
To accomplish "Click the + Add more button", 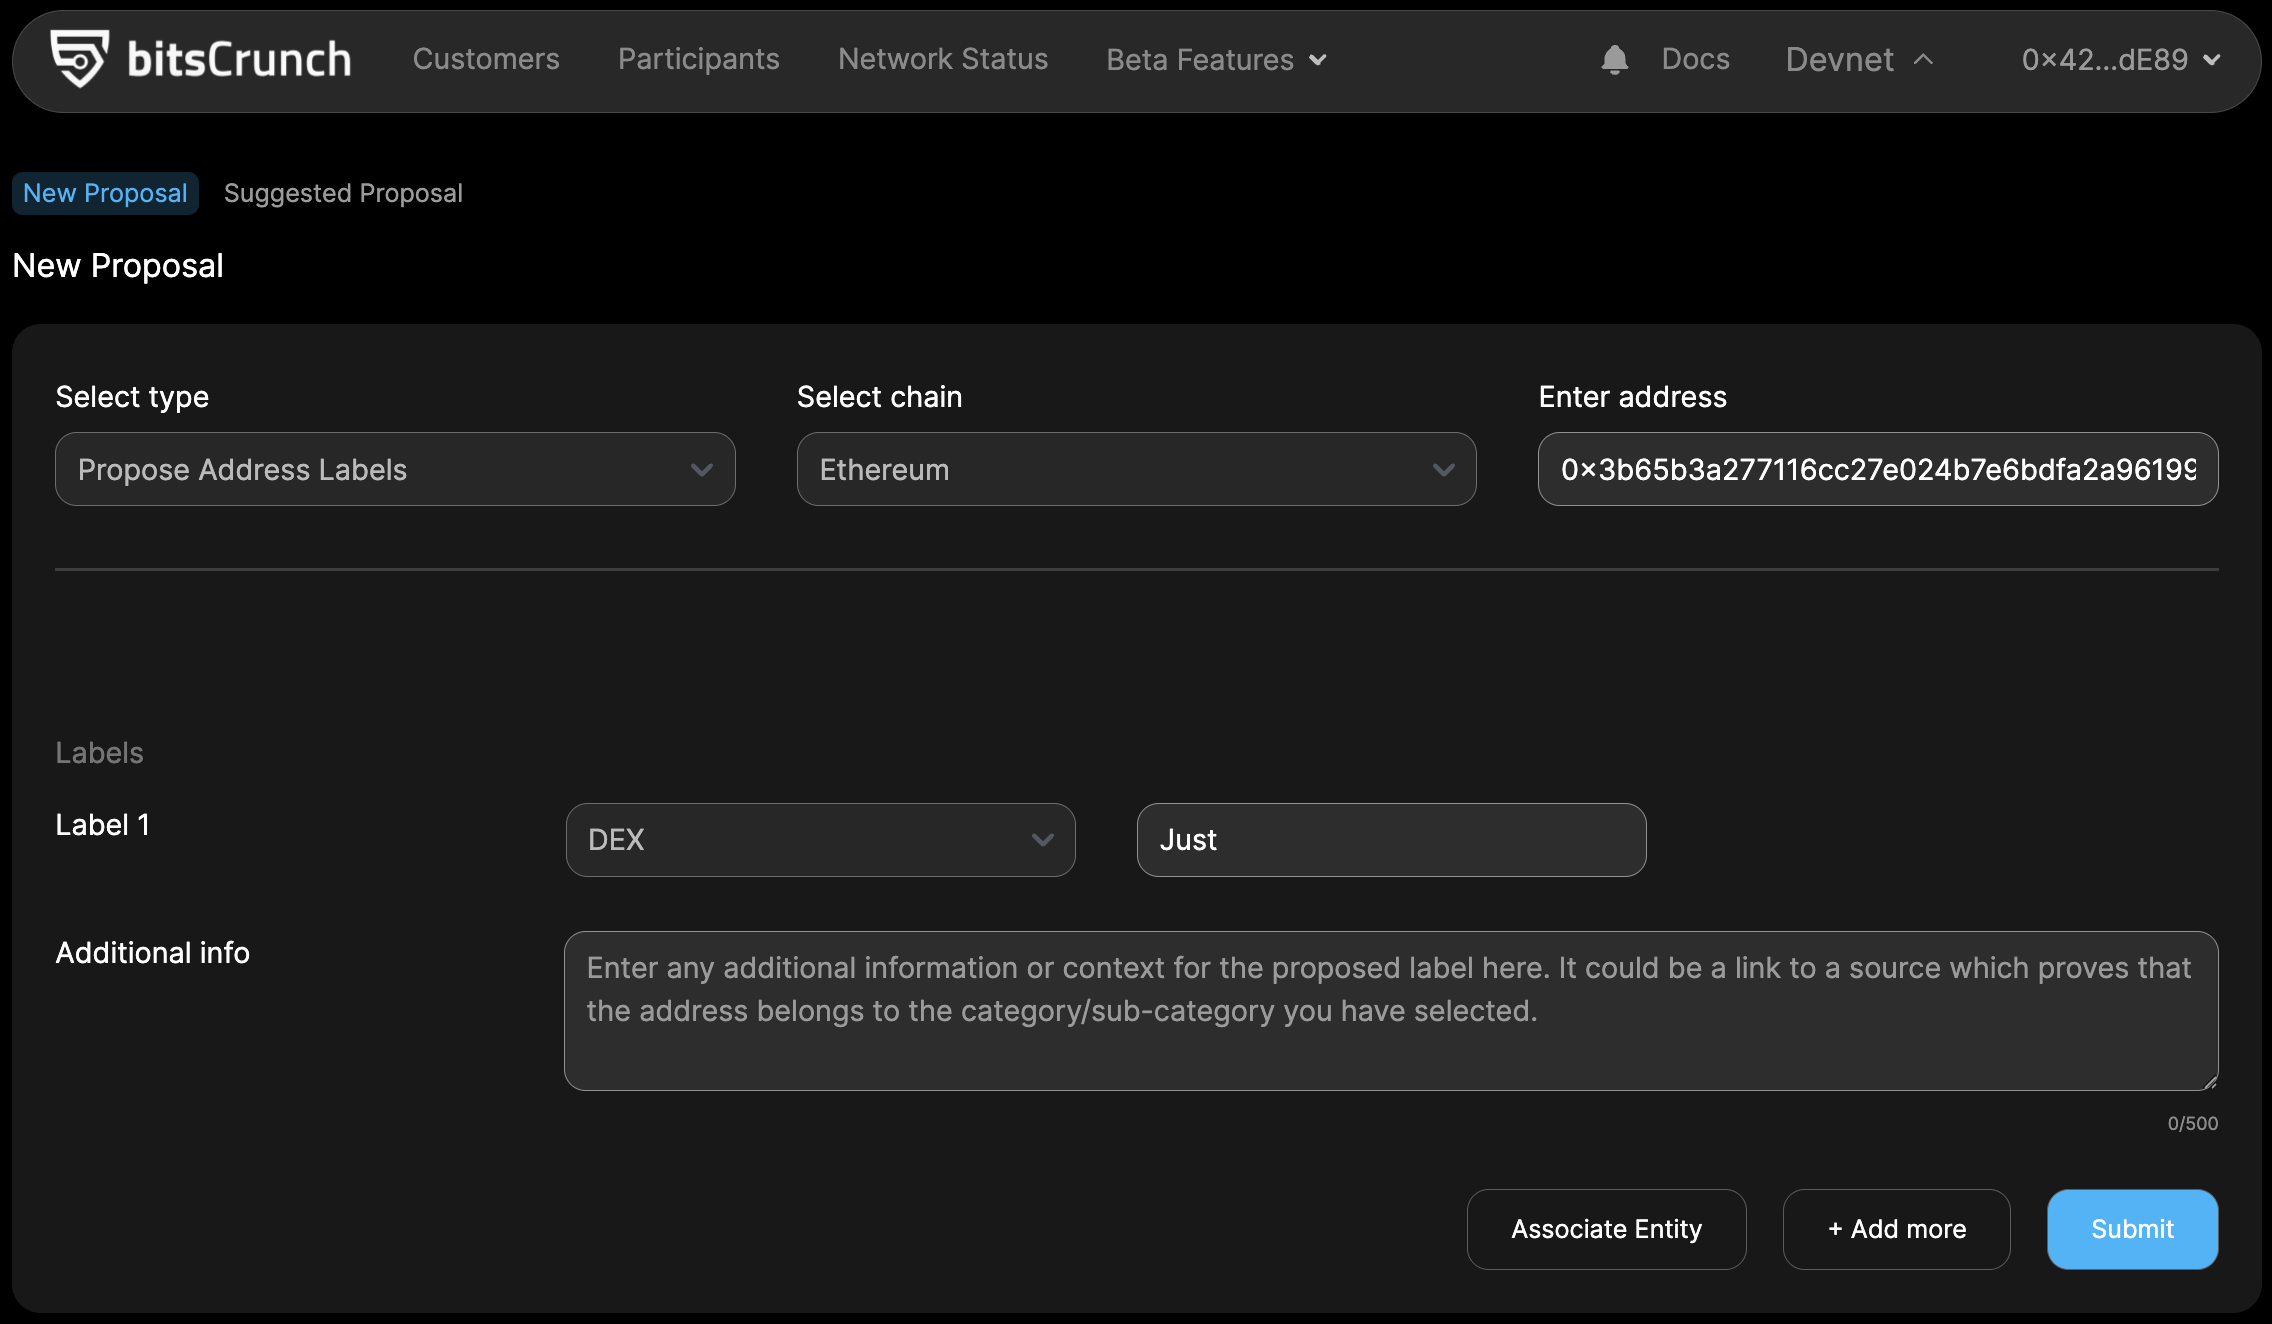I will [x=1896, y=1229].
